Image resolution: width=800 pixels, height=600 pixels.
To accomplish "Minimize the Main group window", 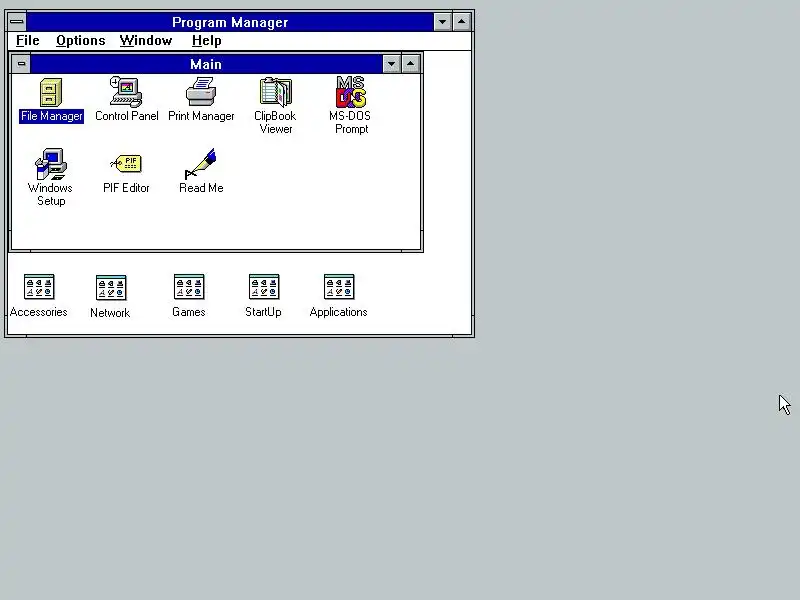I will (x=391, y=64).
